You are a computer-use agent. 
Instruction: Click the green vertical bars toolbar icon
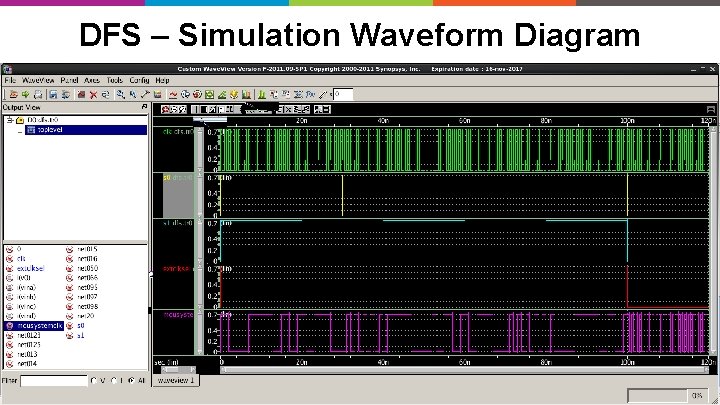click(262, 95)
